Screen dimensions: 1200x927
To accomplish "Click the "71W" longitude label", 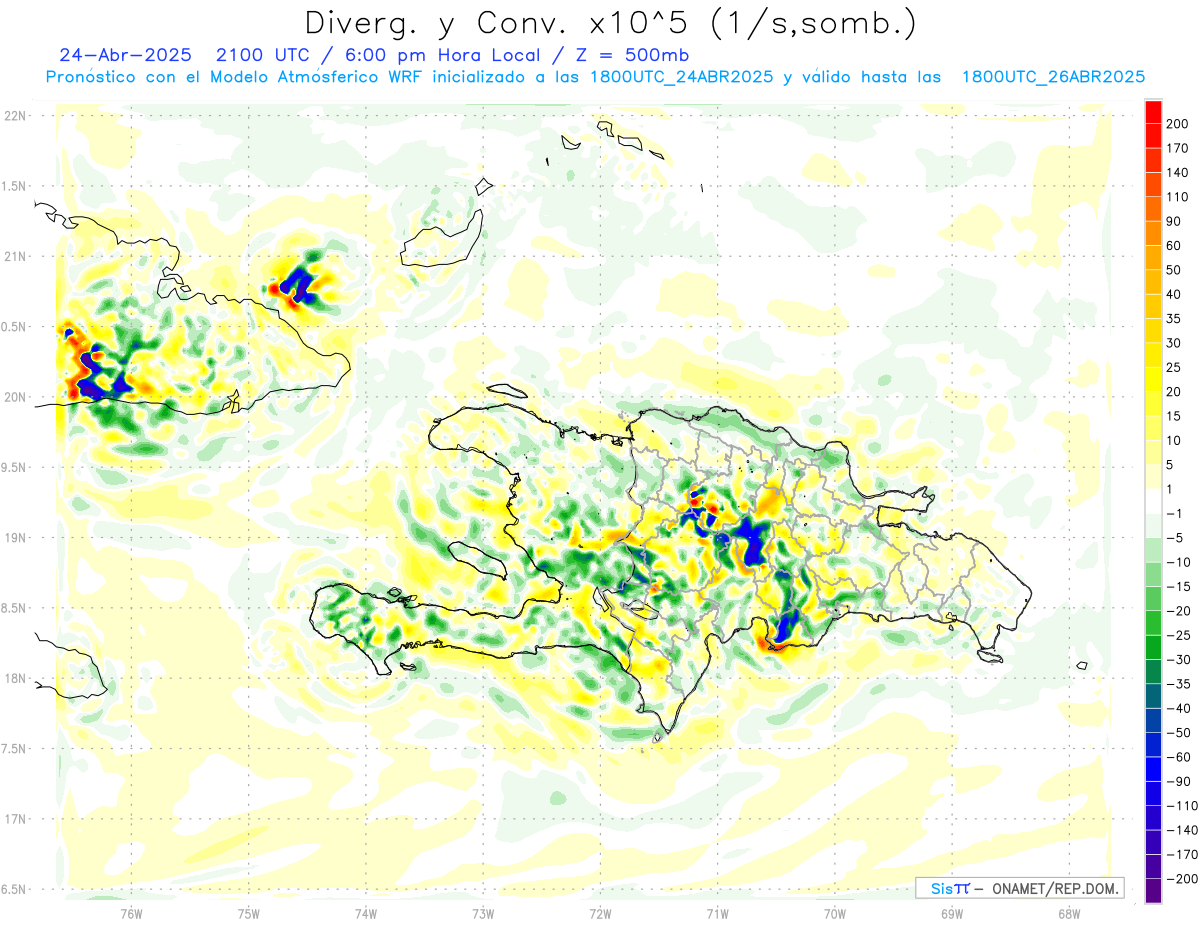I will coord(717,914).
